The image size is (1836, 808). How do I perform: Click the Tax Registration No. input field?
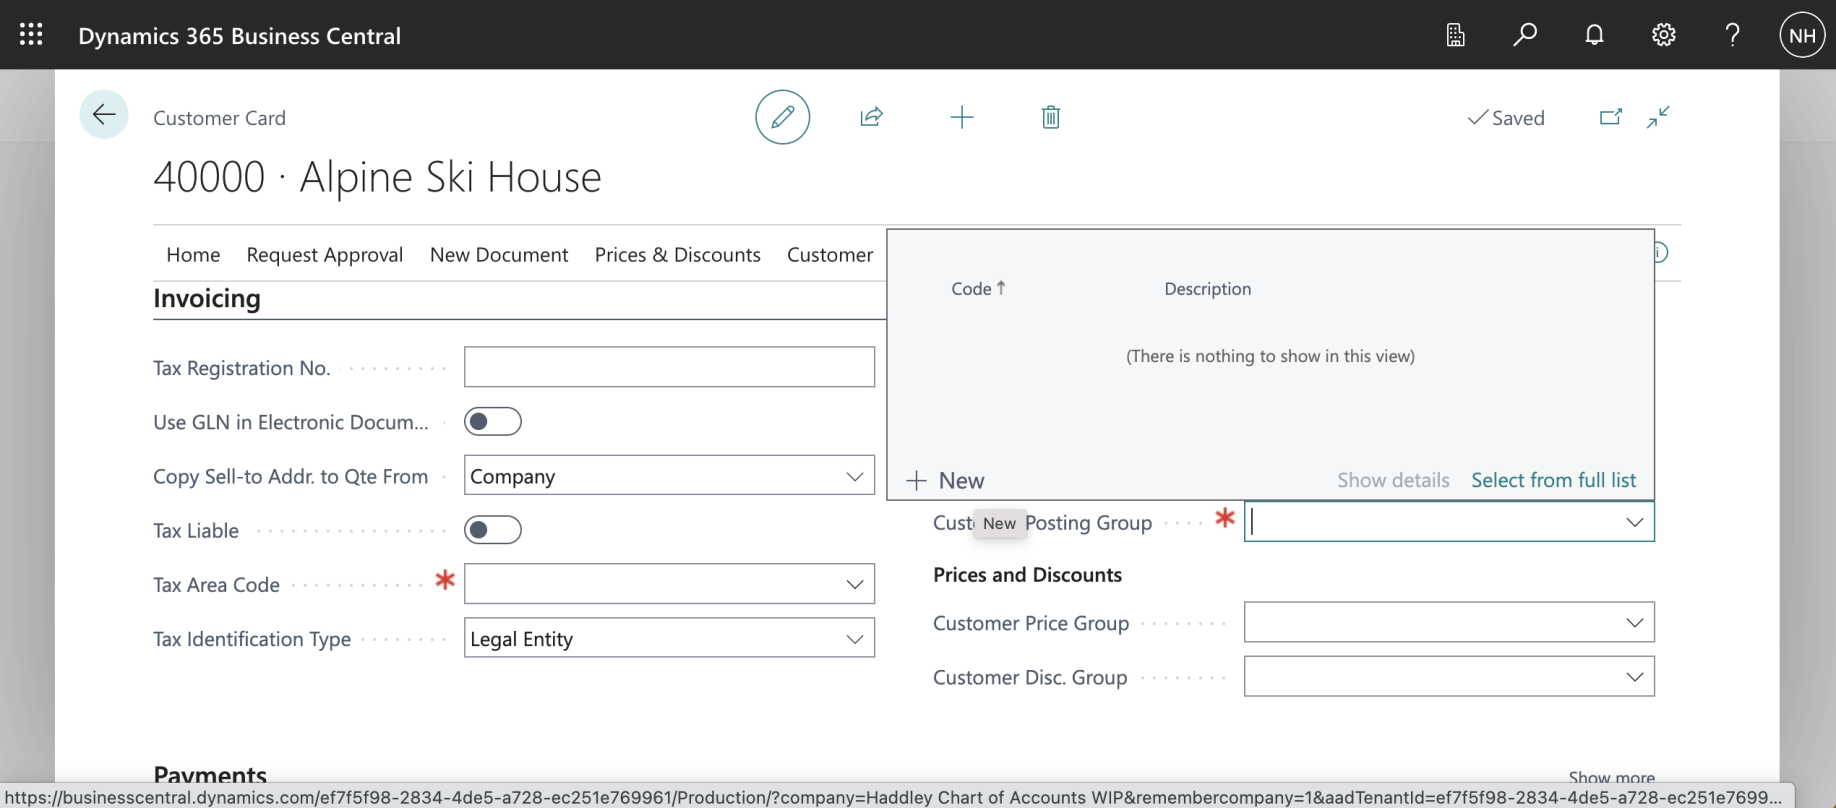tap(669, 368)
